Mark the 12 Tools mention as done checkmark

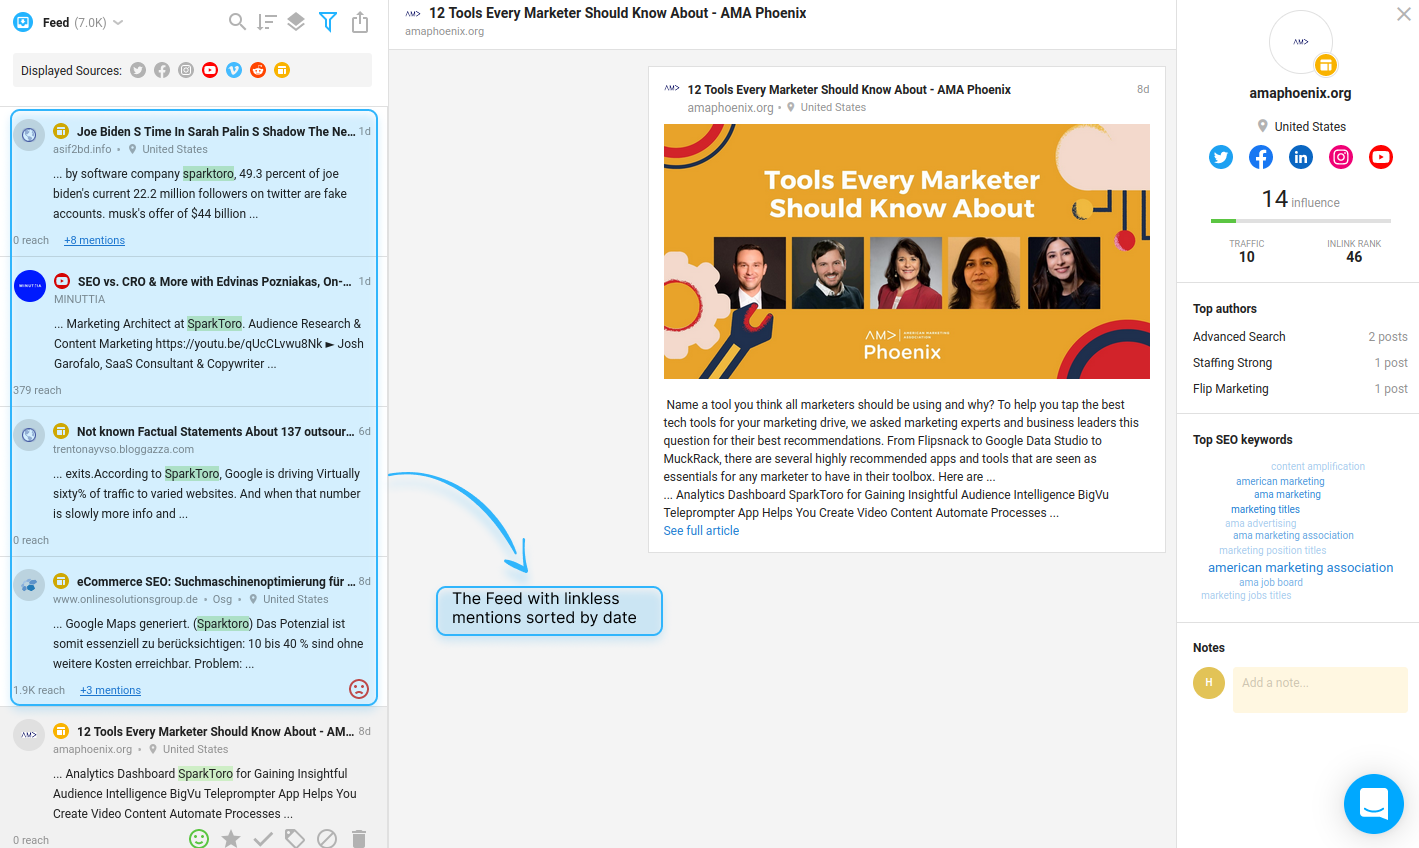[x=263, y=838]
